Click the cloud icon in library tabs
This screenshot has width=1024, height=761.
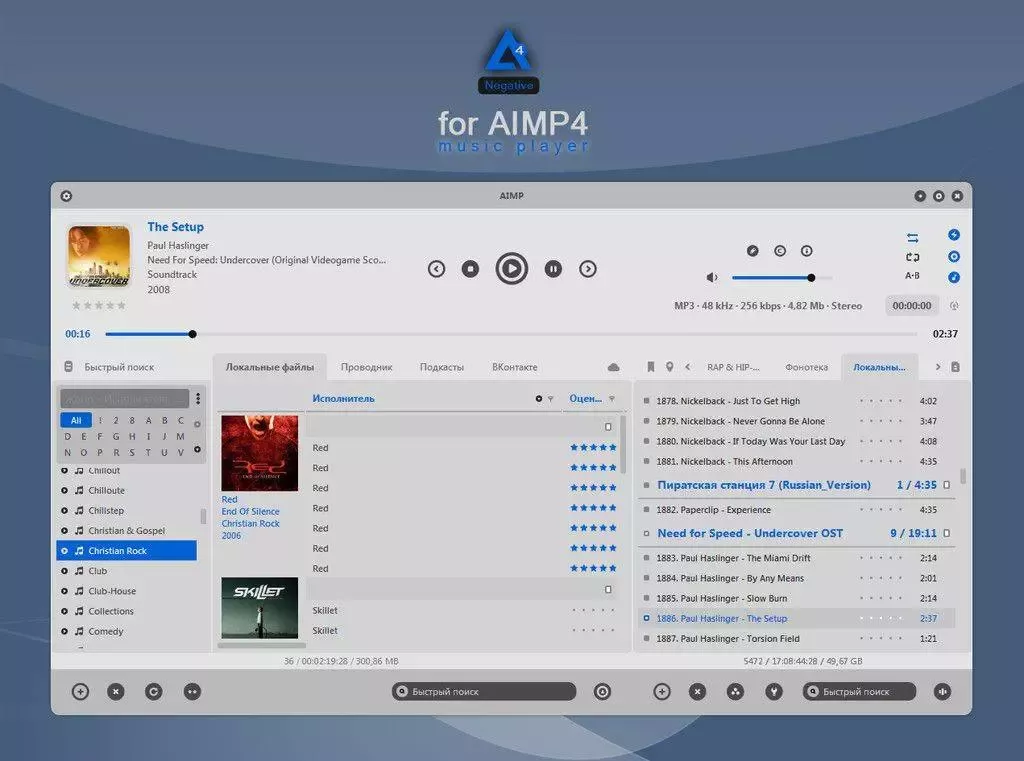[x=614, y=367]
